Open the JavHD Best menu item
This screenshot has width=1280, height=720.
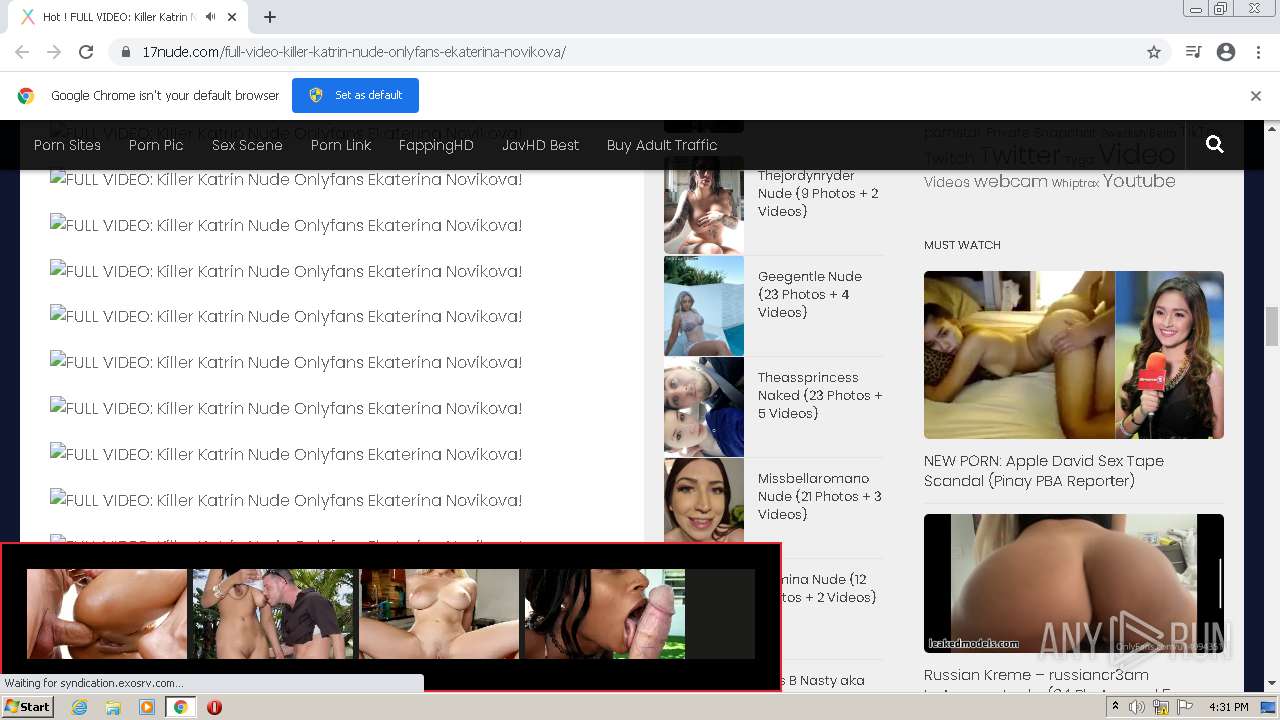coord(540,145)
